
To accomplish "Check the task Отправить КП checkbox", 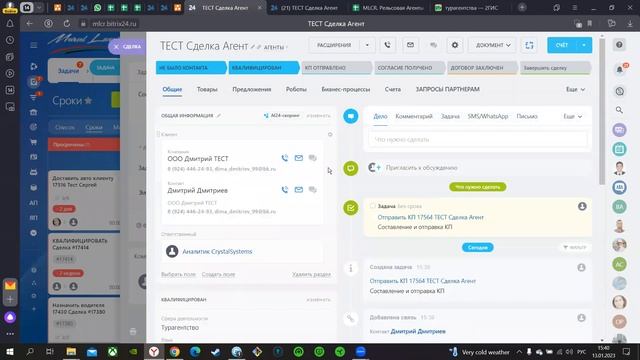I will pos(372,206).
